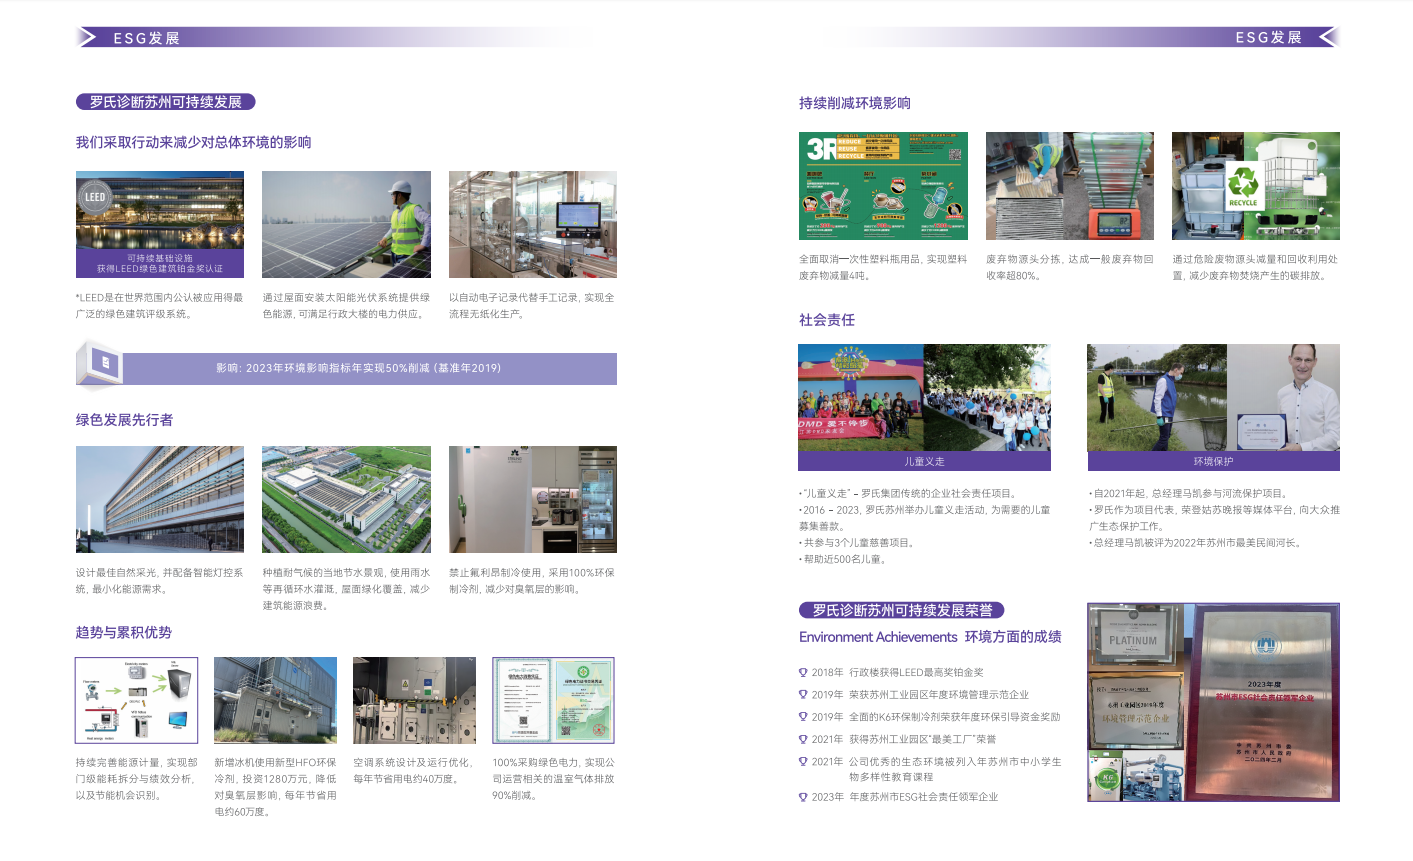Click the 社会责任 heading
This screenshot has width=1413, height=861.
(x=827, y=320)
